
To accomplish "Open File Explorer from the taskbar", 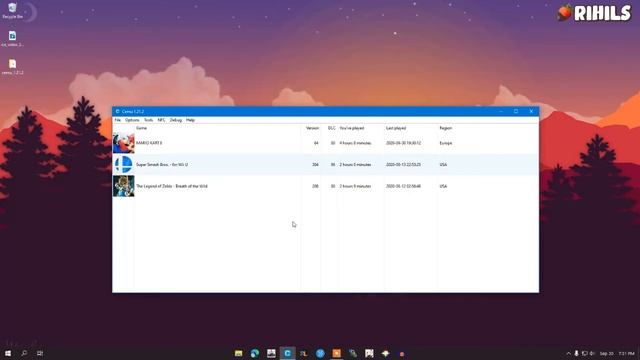I will point(239,353).
